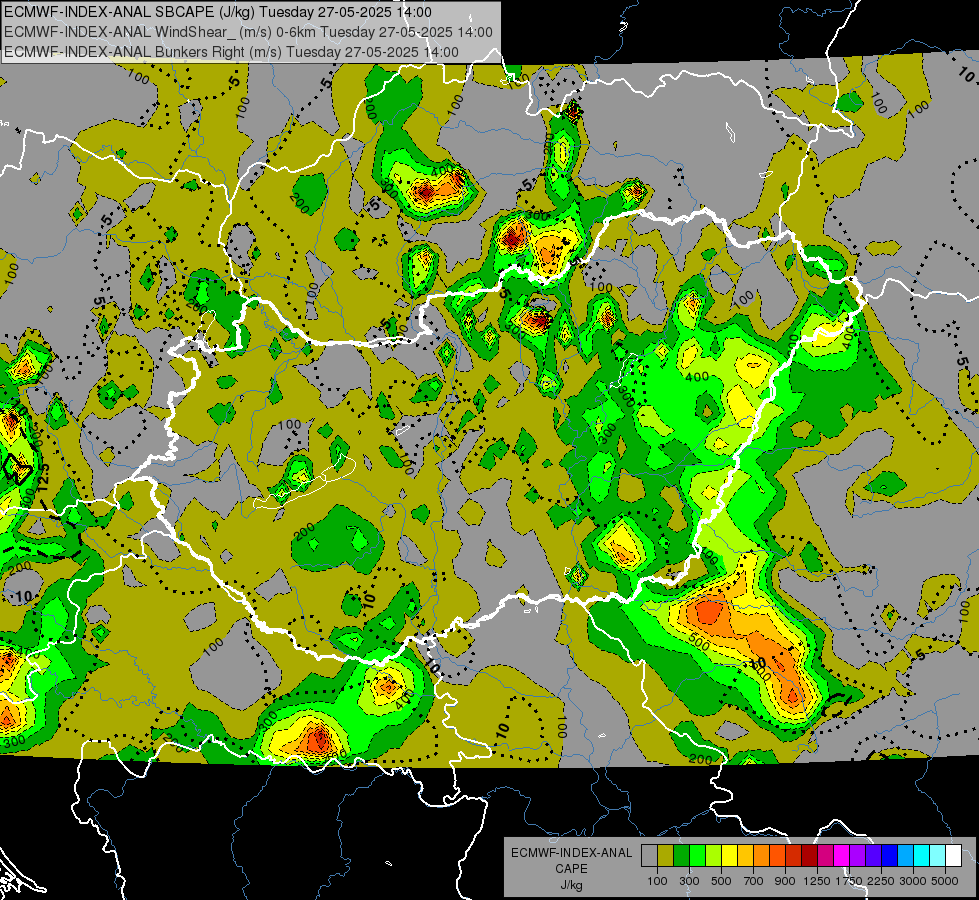Screen dimensions: 979x900
Task: Select the pinkish-magenta legend swatch after 1250
Action: pos(825,856)
